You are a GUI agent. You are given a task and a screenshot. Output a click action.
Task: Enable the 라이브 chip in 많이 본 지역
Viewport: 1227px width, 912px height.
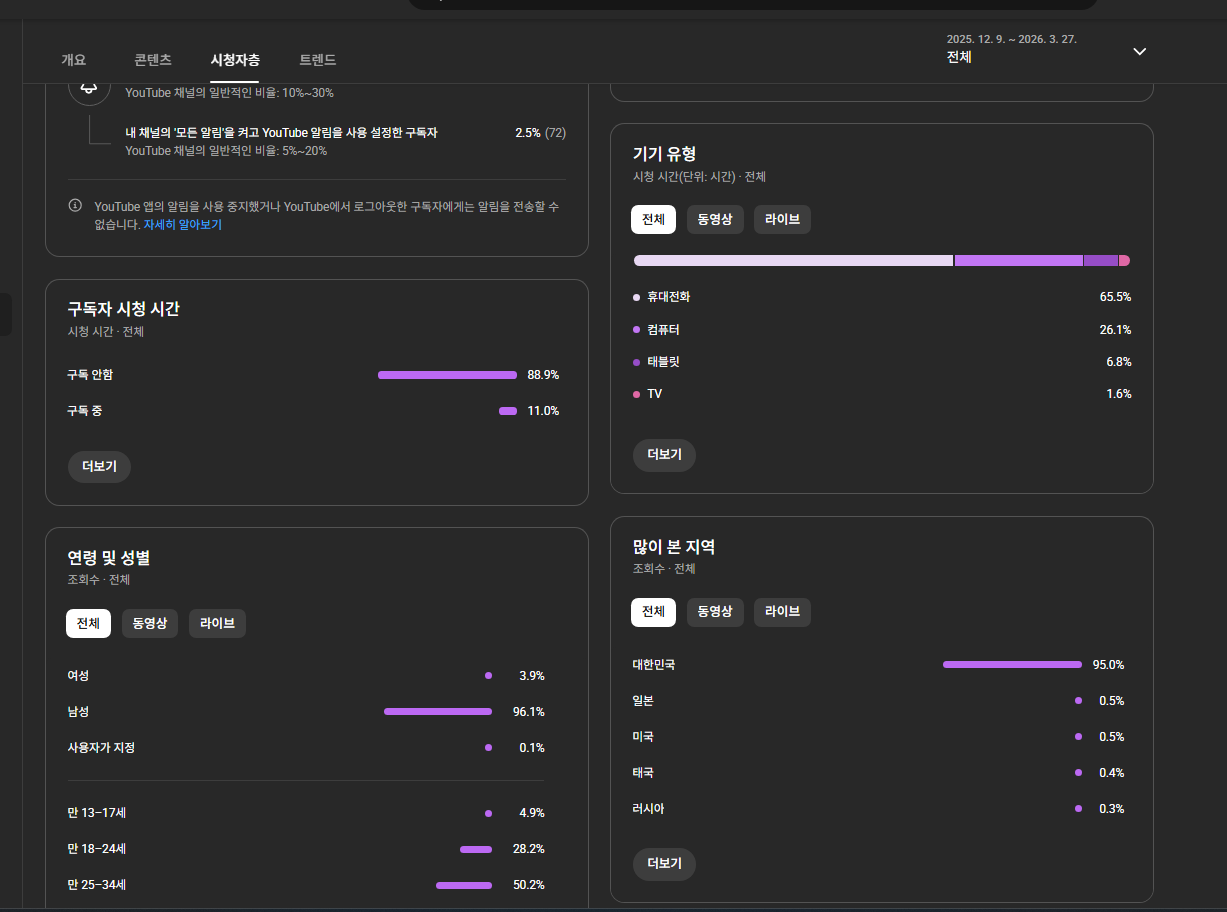pos(782,611)
